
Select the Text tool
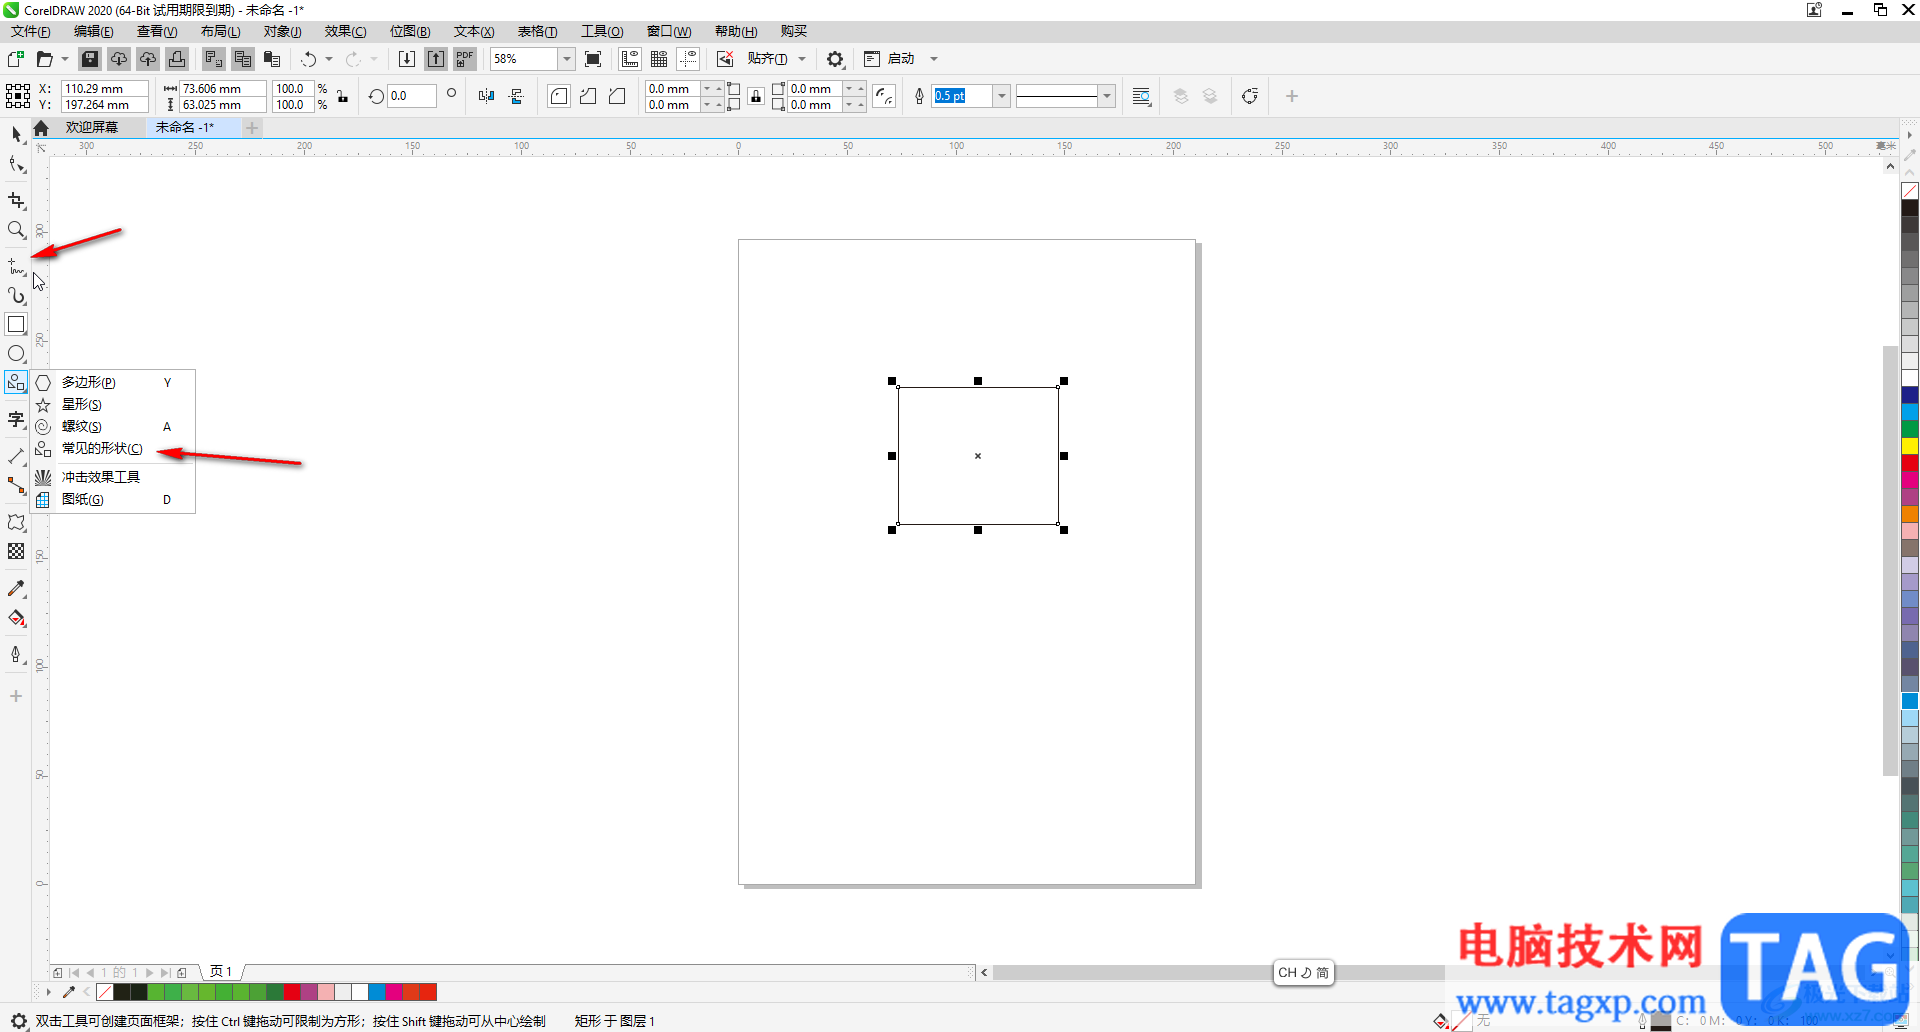[16, 419]
